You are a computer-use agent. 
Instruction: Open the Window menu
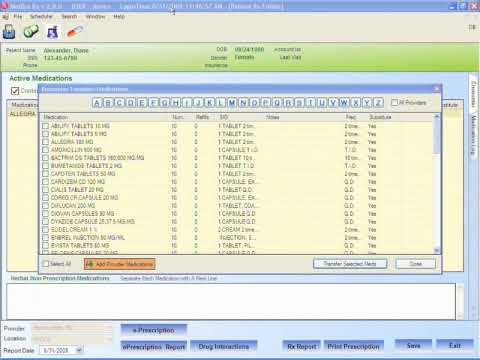click(95, 16)
